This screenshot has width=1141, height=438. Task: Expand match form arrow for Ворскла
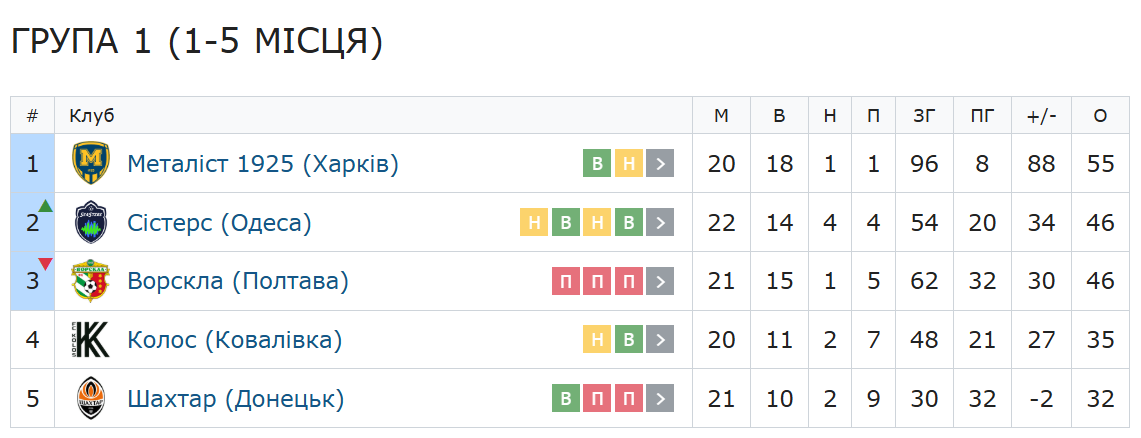pos(660,282)
